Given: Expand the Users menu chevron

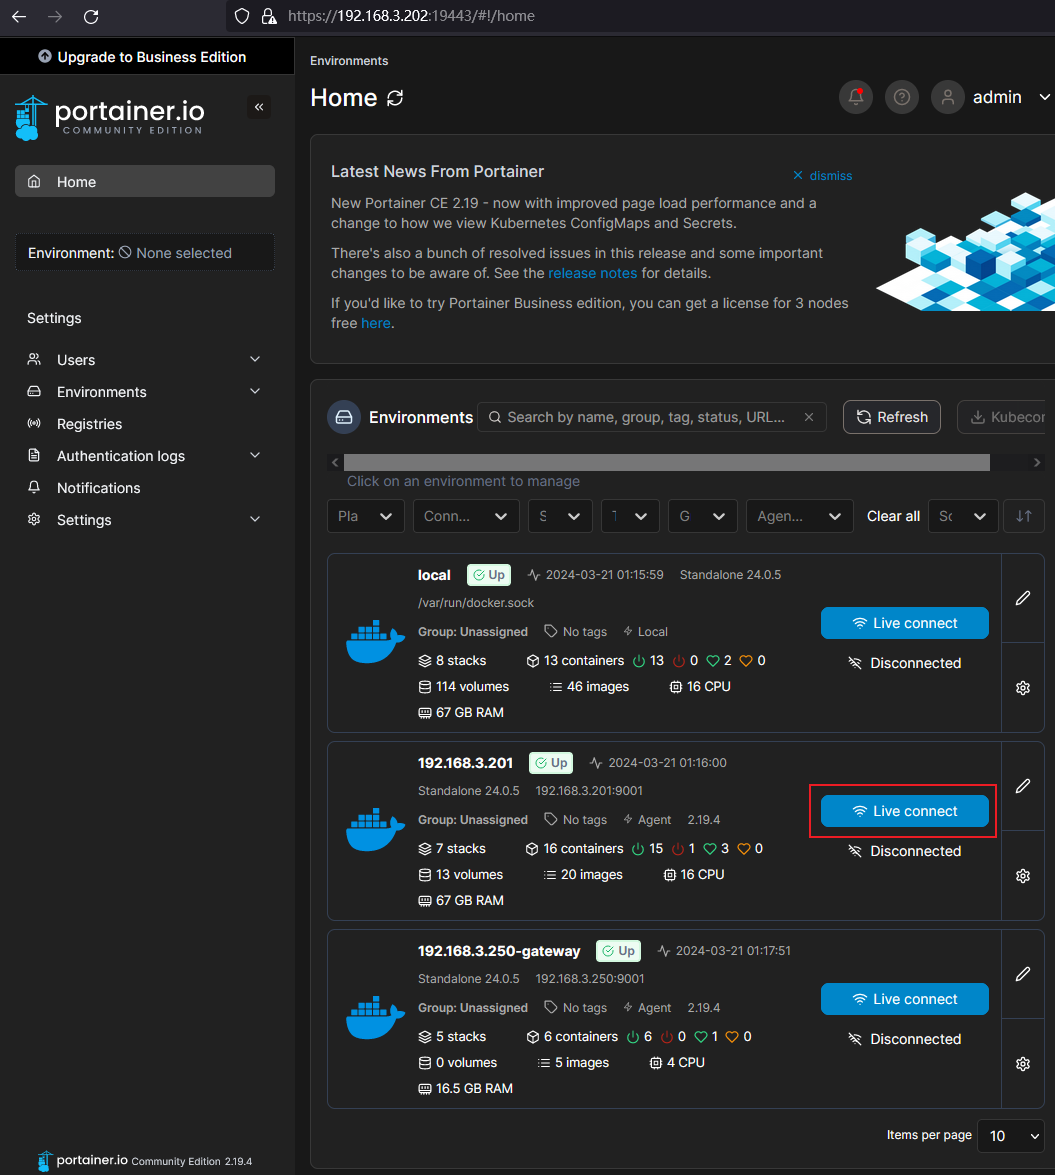Looking at the screenshot, I should click(255, 360).
